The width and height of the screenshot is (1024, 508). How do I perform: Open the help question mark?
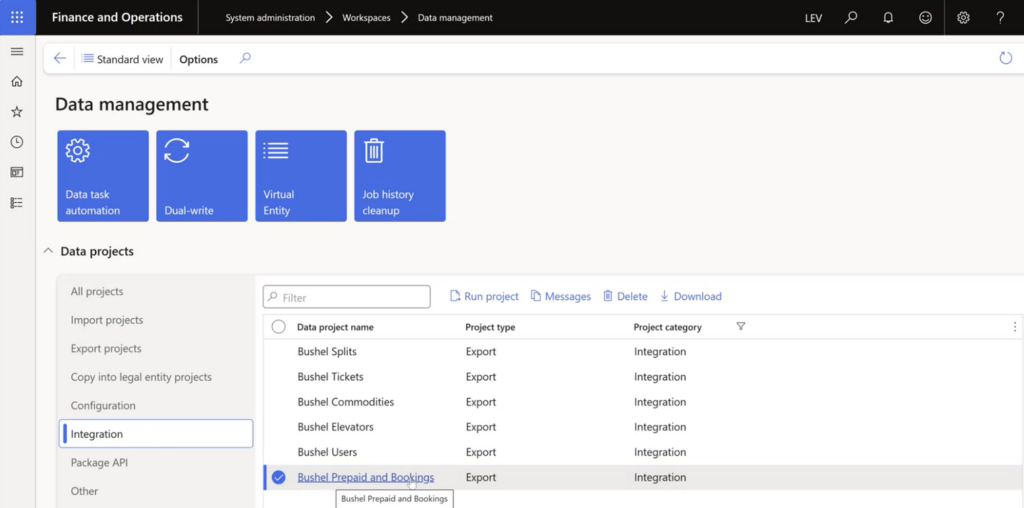click(x=1000, y=18)
